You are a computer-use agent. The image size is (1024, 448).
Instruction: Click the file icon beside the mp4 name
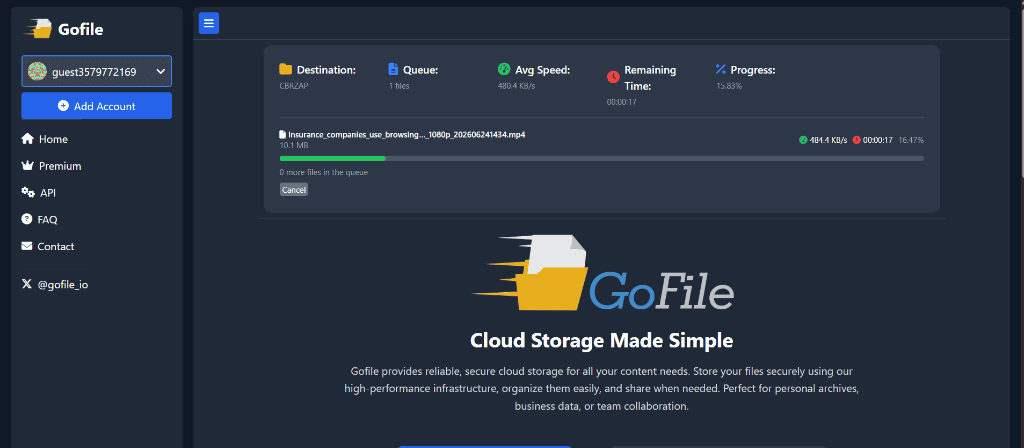[283, 135]
